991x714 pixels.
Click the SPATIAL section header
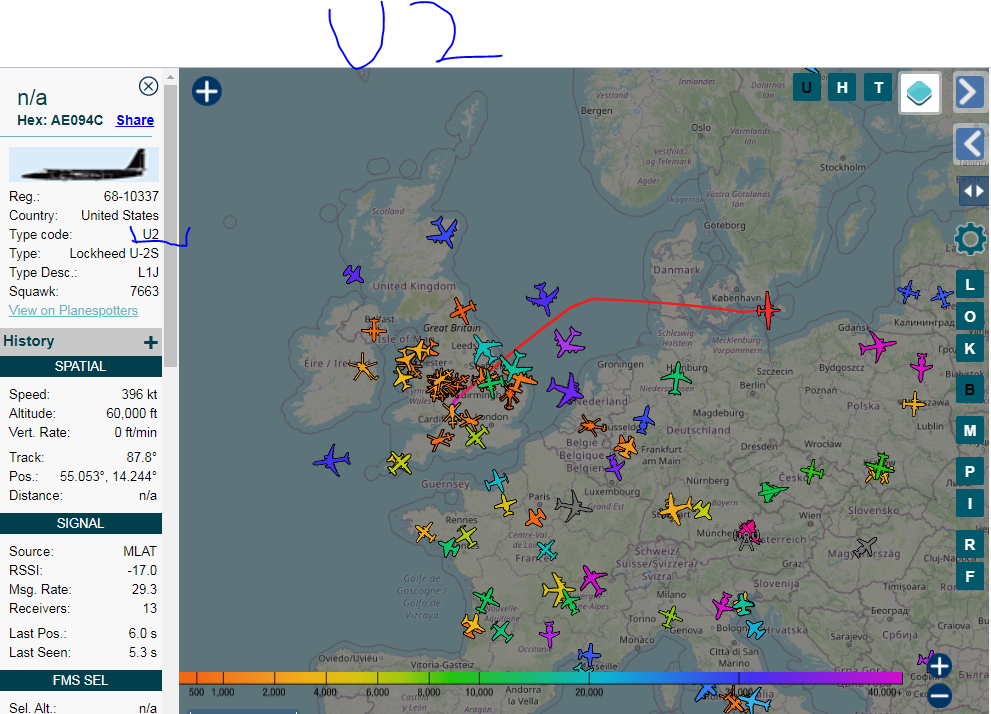tap(81, 366)
